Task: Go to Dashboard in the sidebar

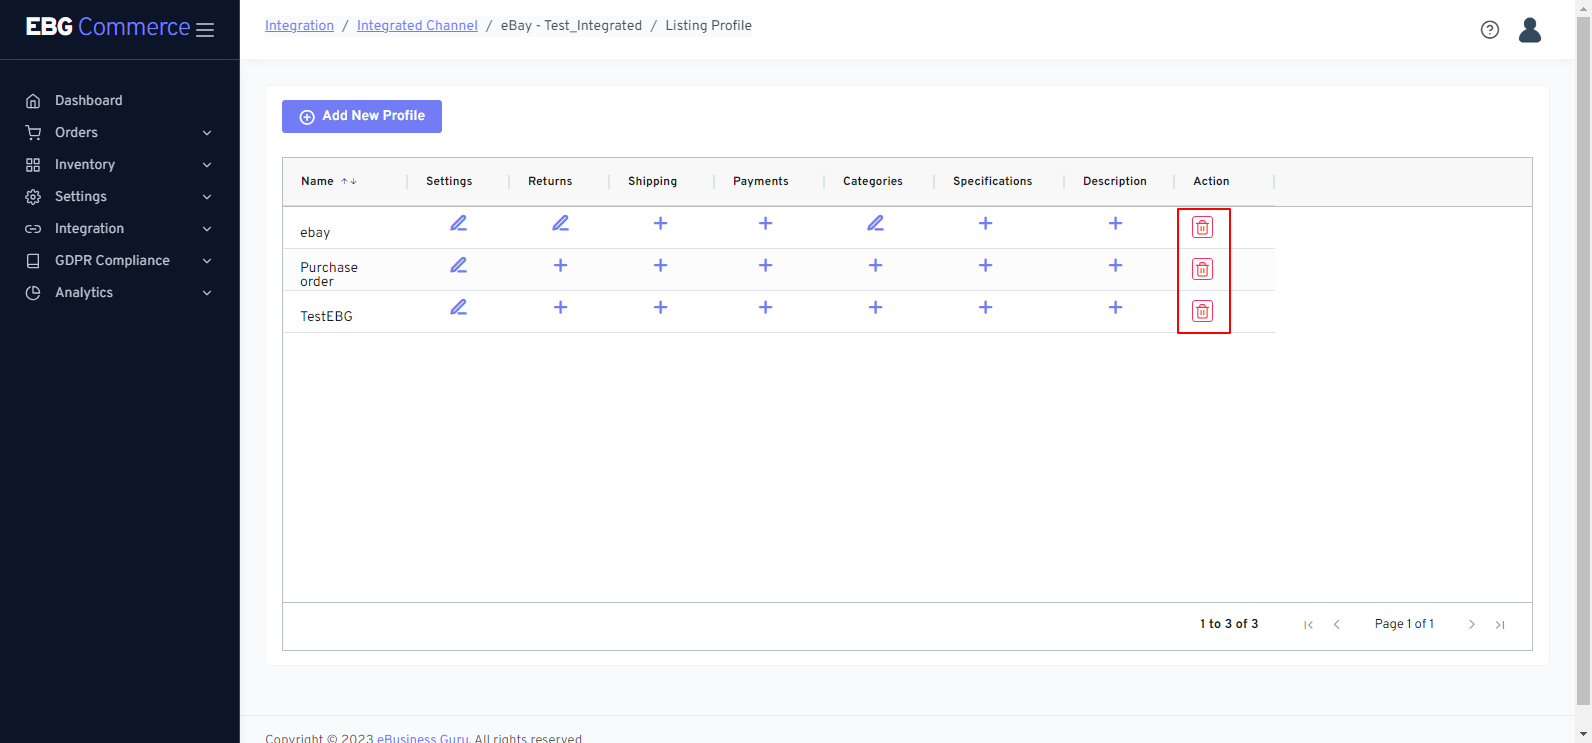Action: pyautogui.click(x=88, y=100)
